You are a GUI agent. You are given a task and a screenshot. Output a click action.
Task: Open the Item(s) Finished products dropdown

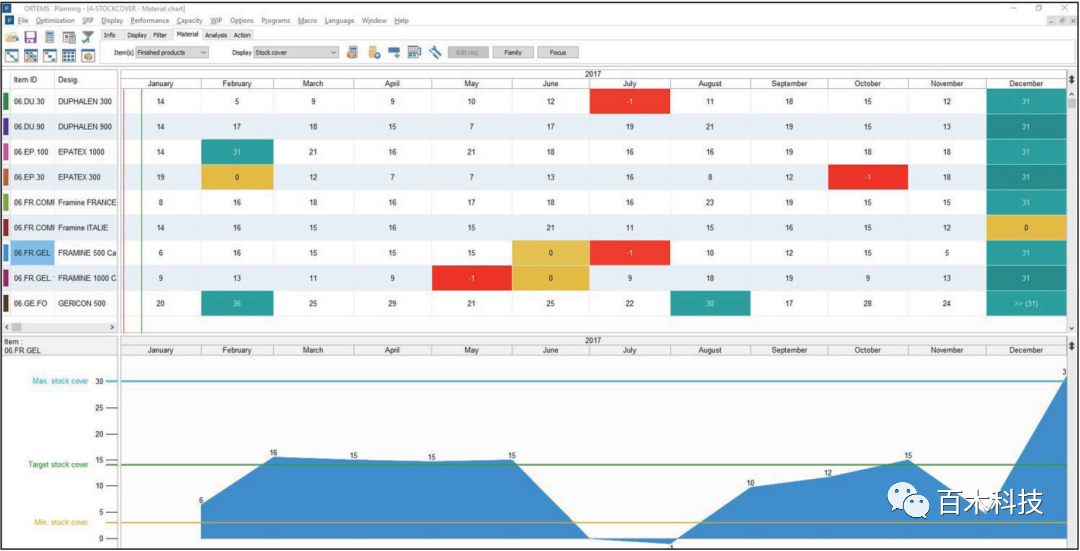[172, 53]
